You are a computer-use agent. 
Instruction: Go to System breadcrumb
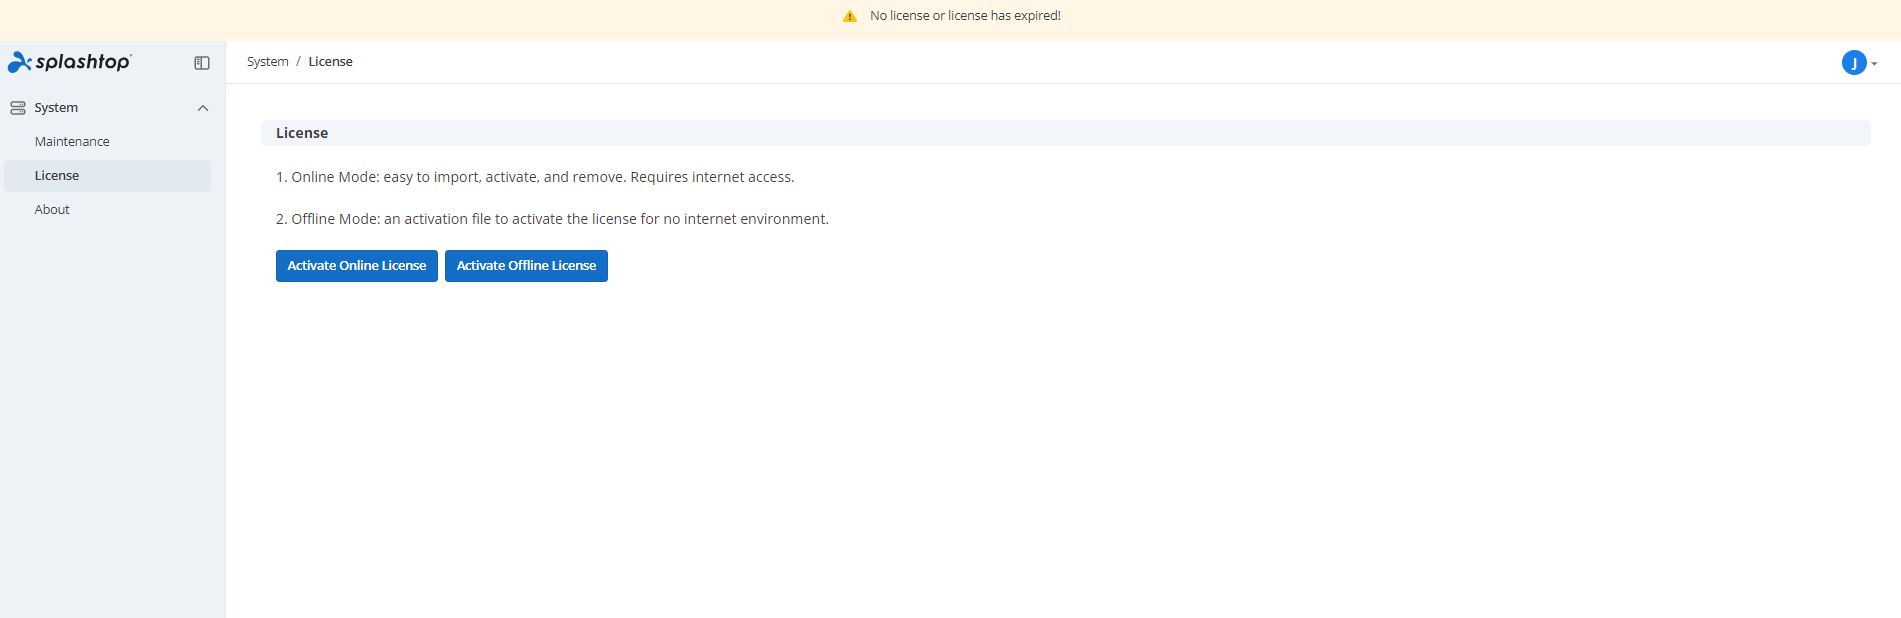click(268, 62)
